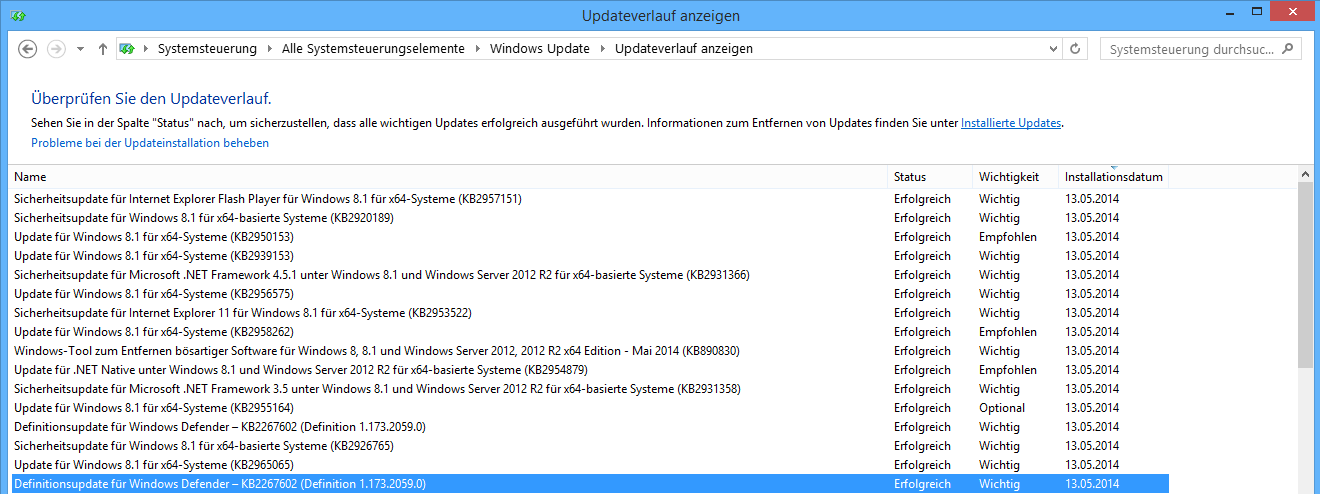
Task: Click date 13.05.2014 of KB2920189
Action: [x=1093, y=218]
